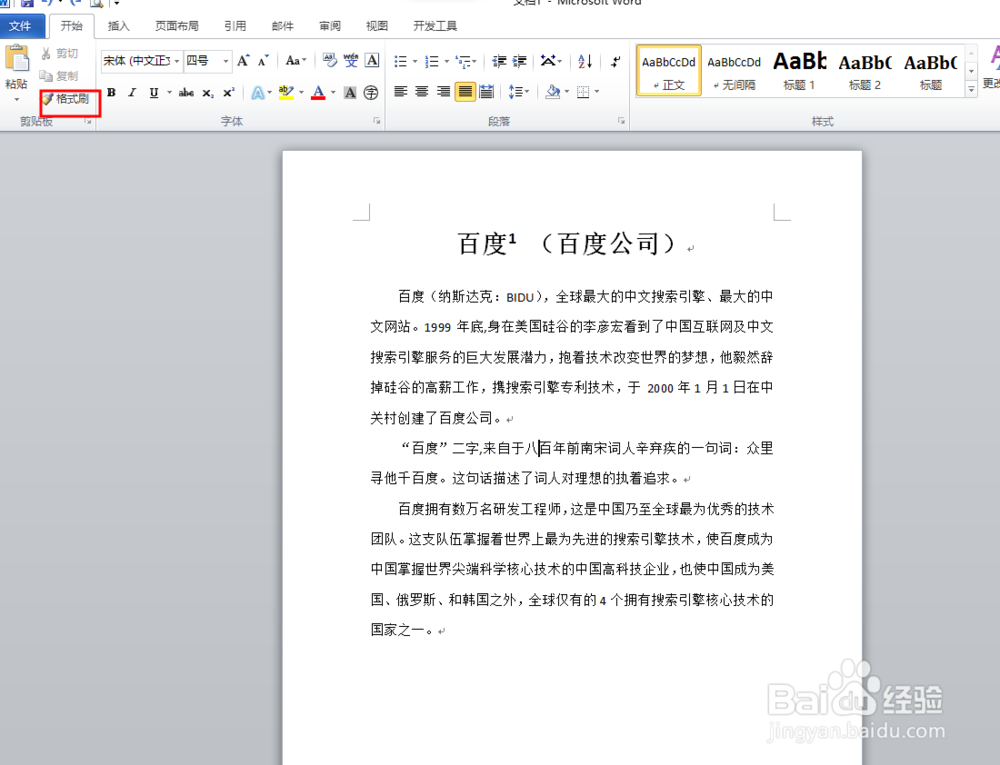This screenshot has height=765, width=1000.
Task: Apply text effects (glowing A)
Action: click(x=258, y=93)
